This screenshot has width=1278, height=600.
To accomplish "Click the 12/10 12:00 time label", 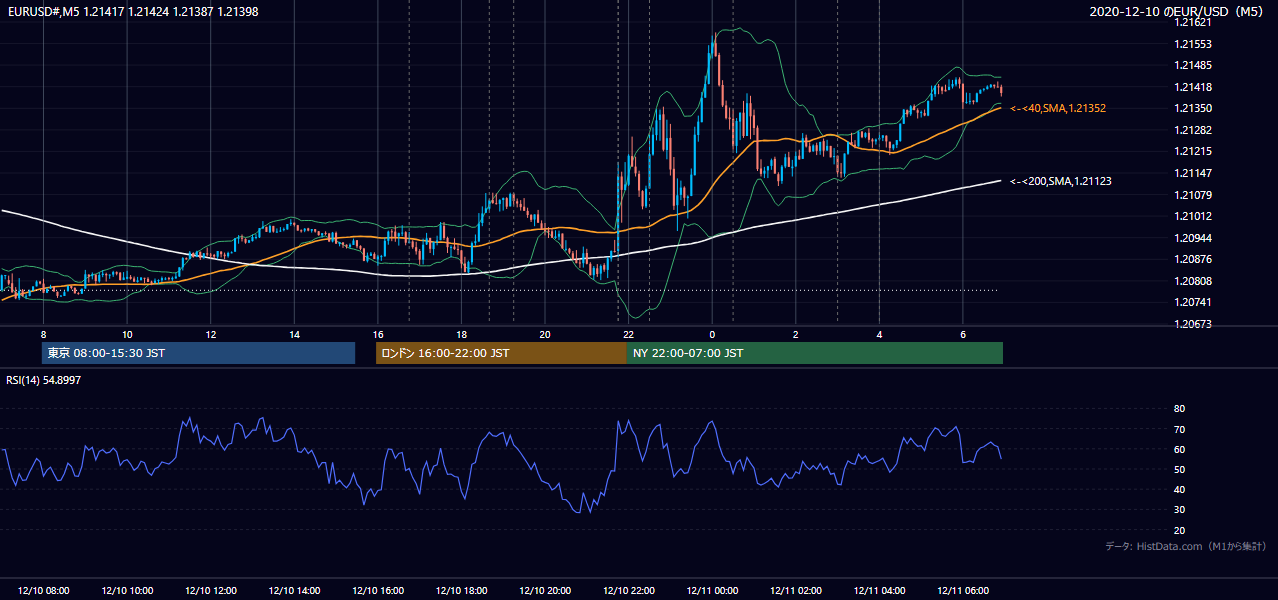I will (x=211, y=591).
